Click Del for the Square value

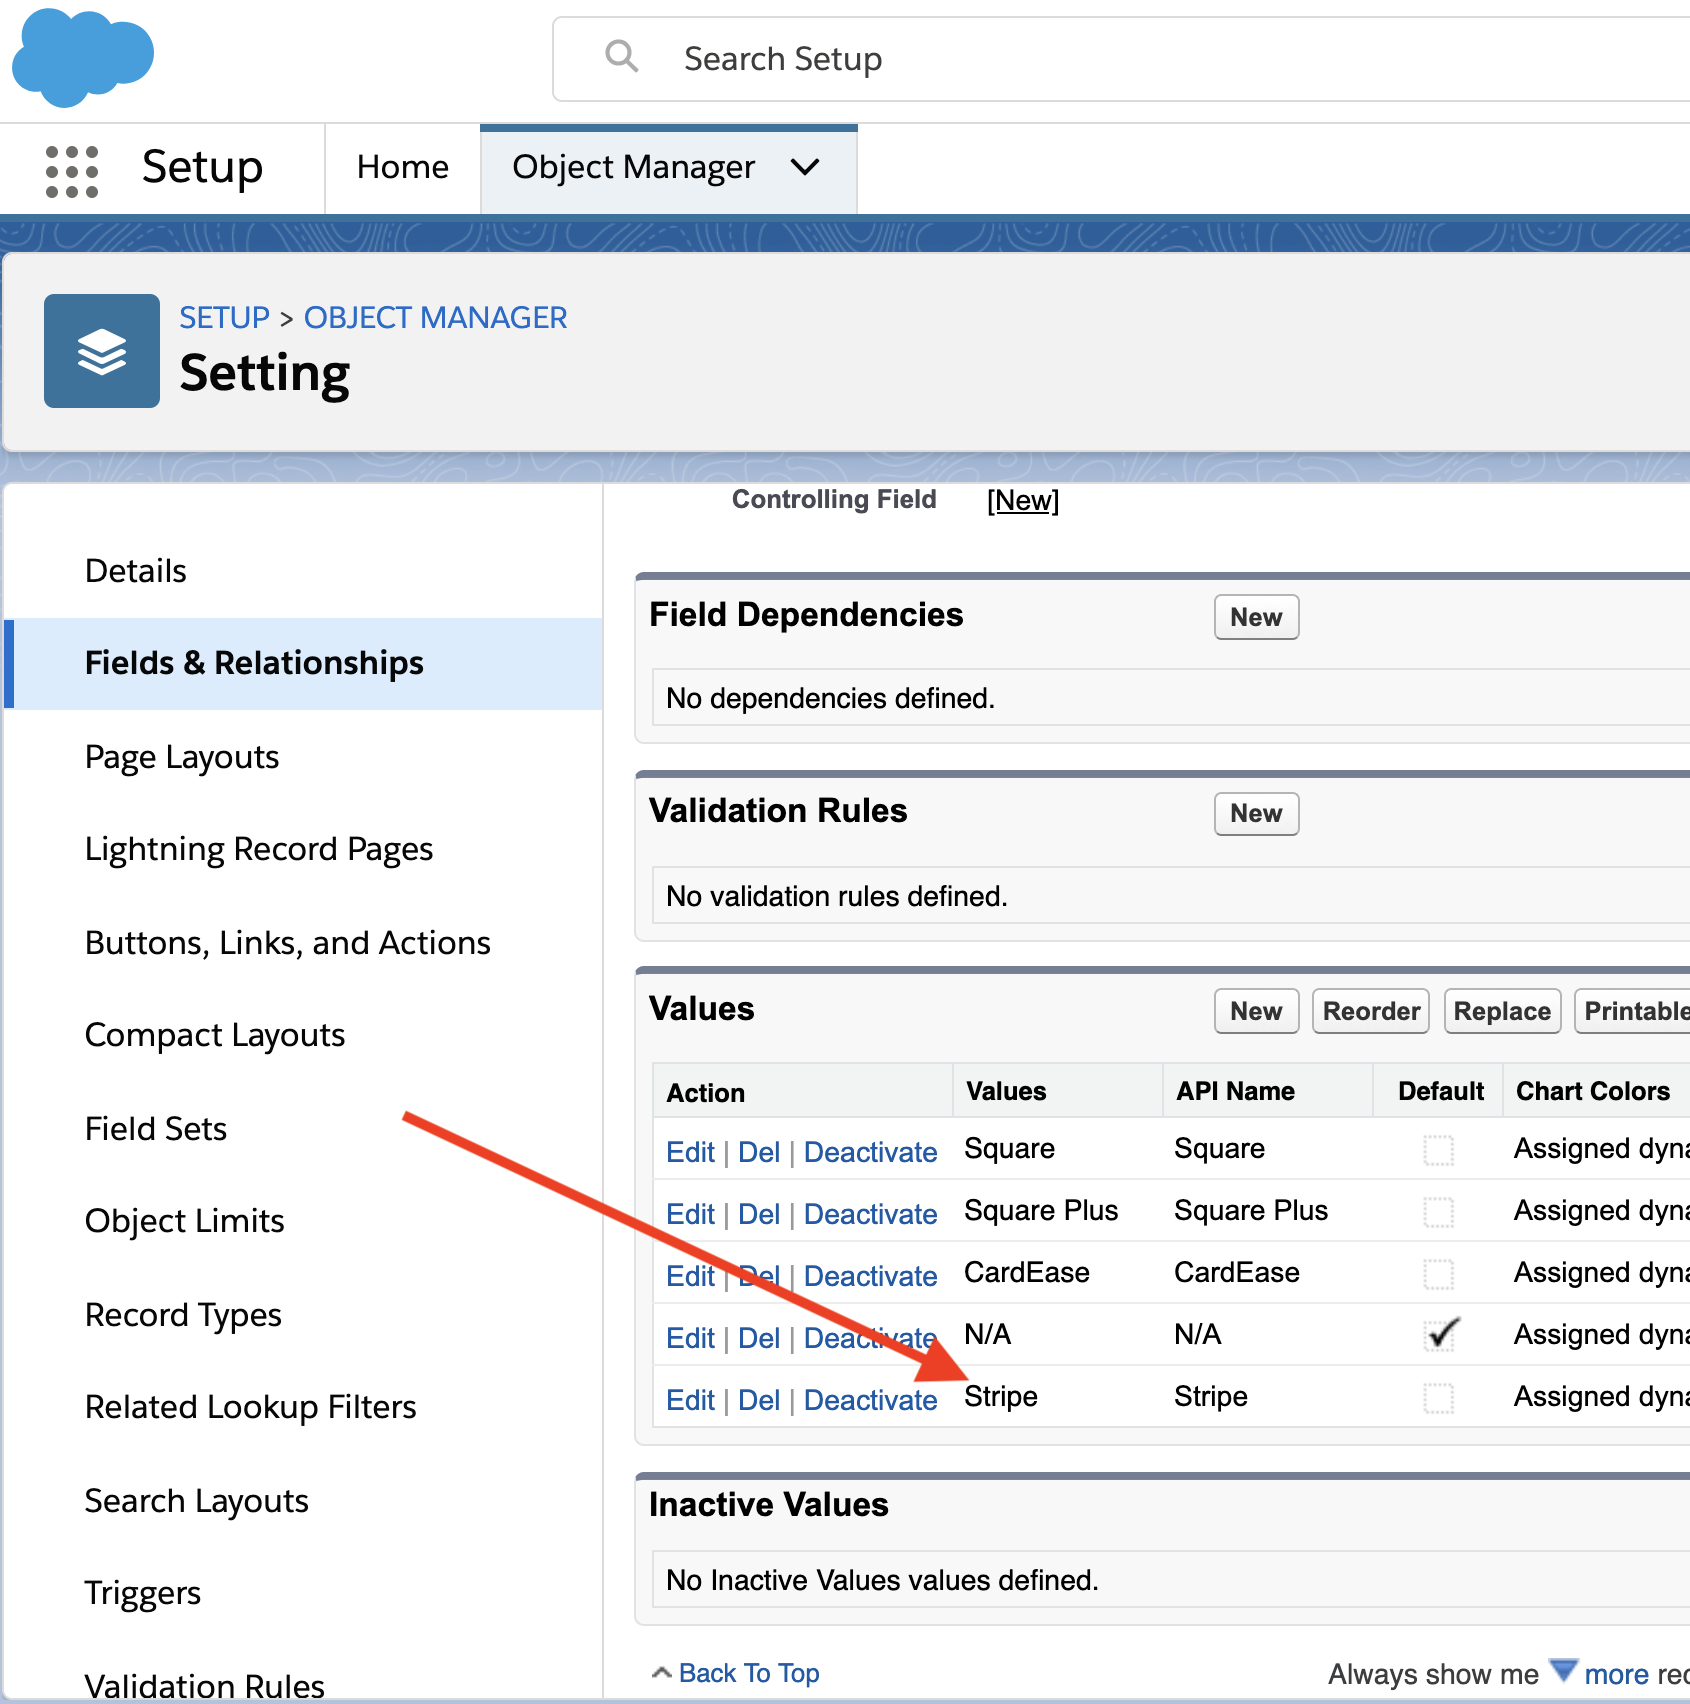759,1152
